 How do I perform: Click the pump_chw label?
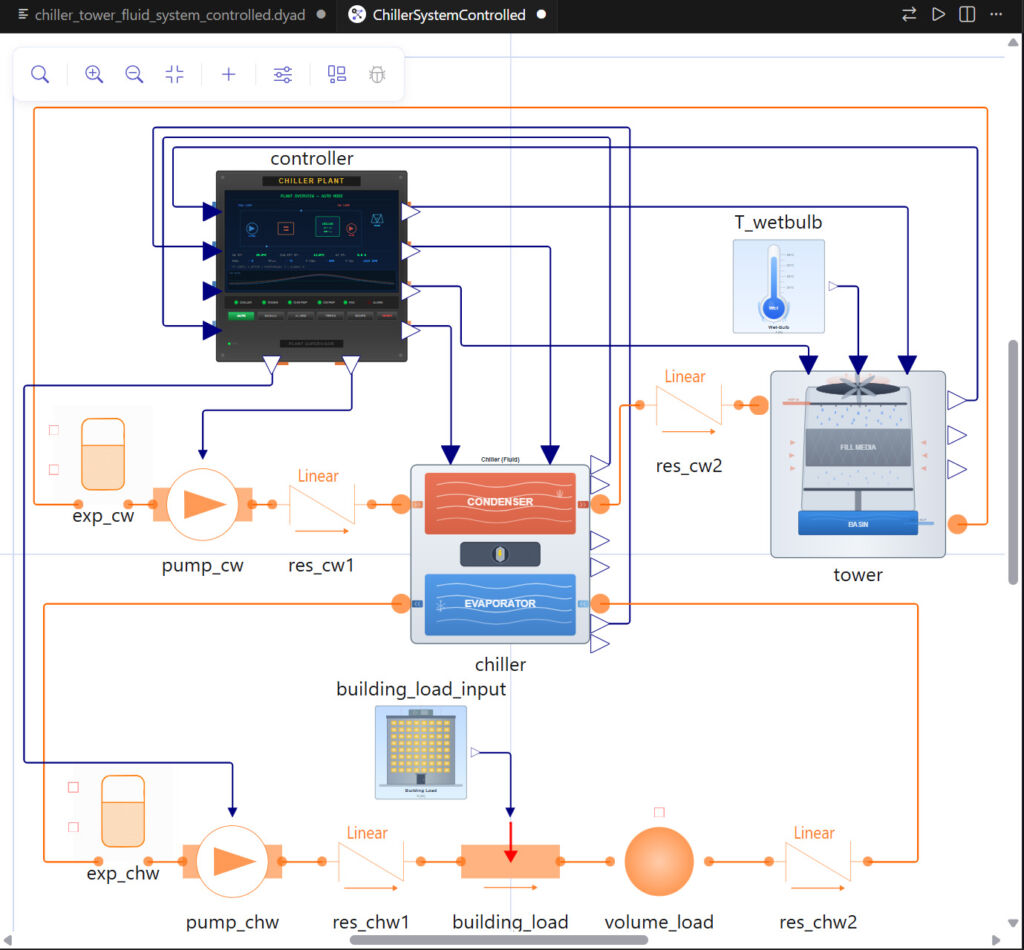click(232, 922)
